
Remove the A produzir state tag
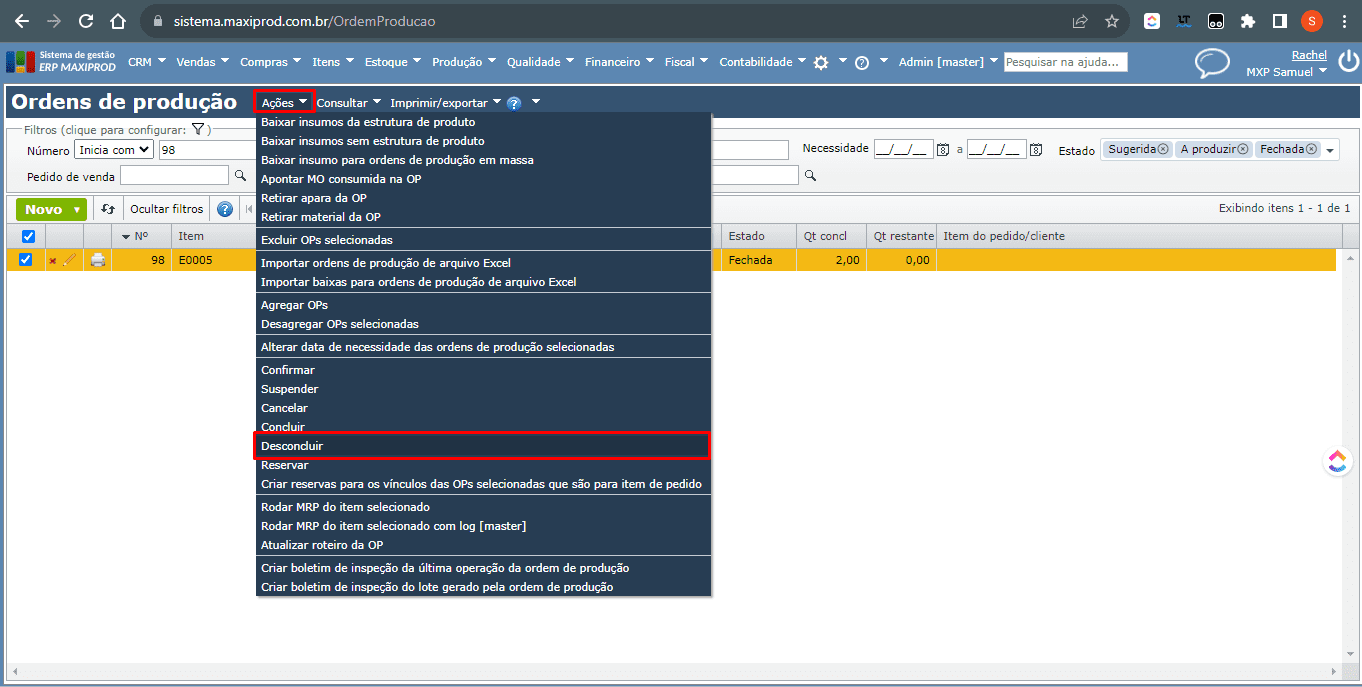1242,149
